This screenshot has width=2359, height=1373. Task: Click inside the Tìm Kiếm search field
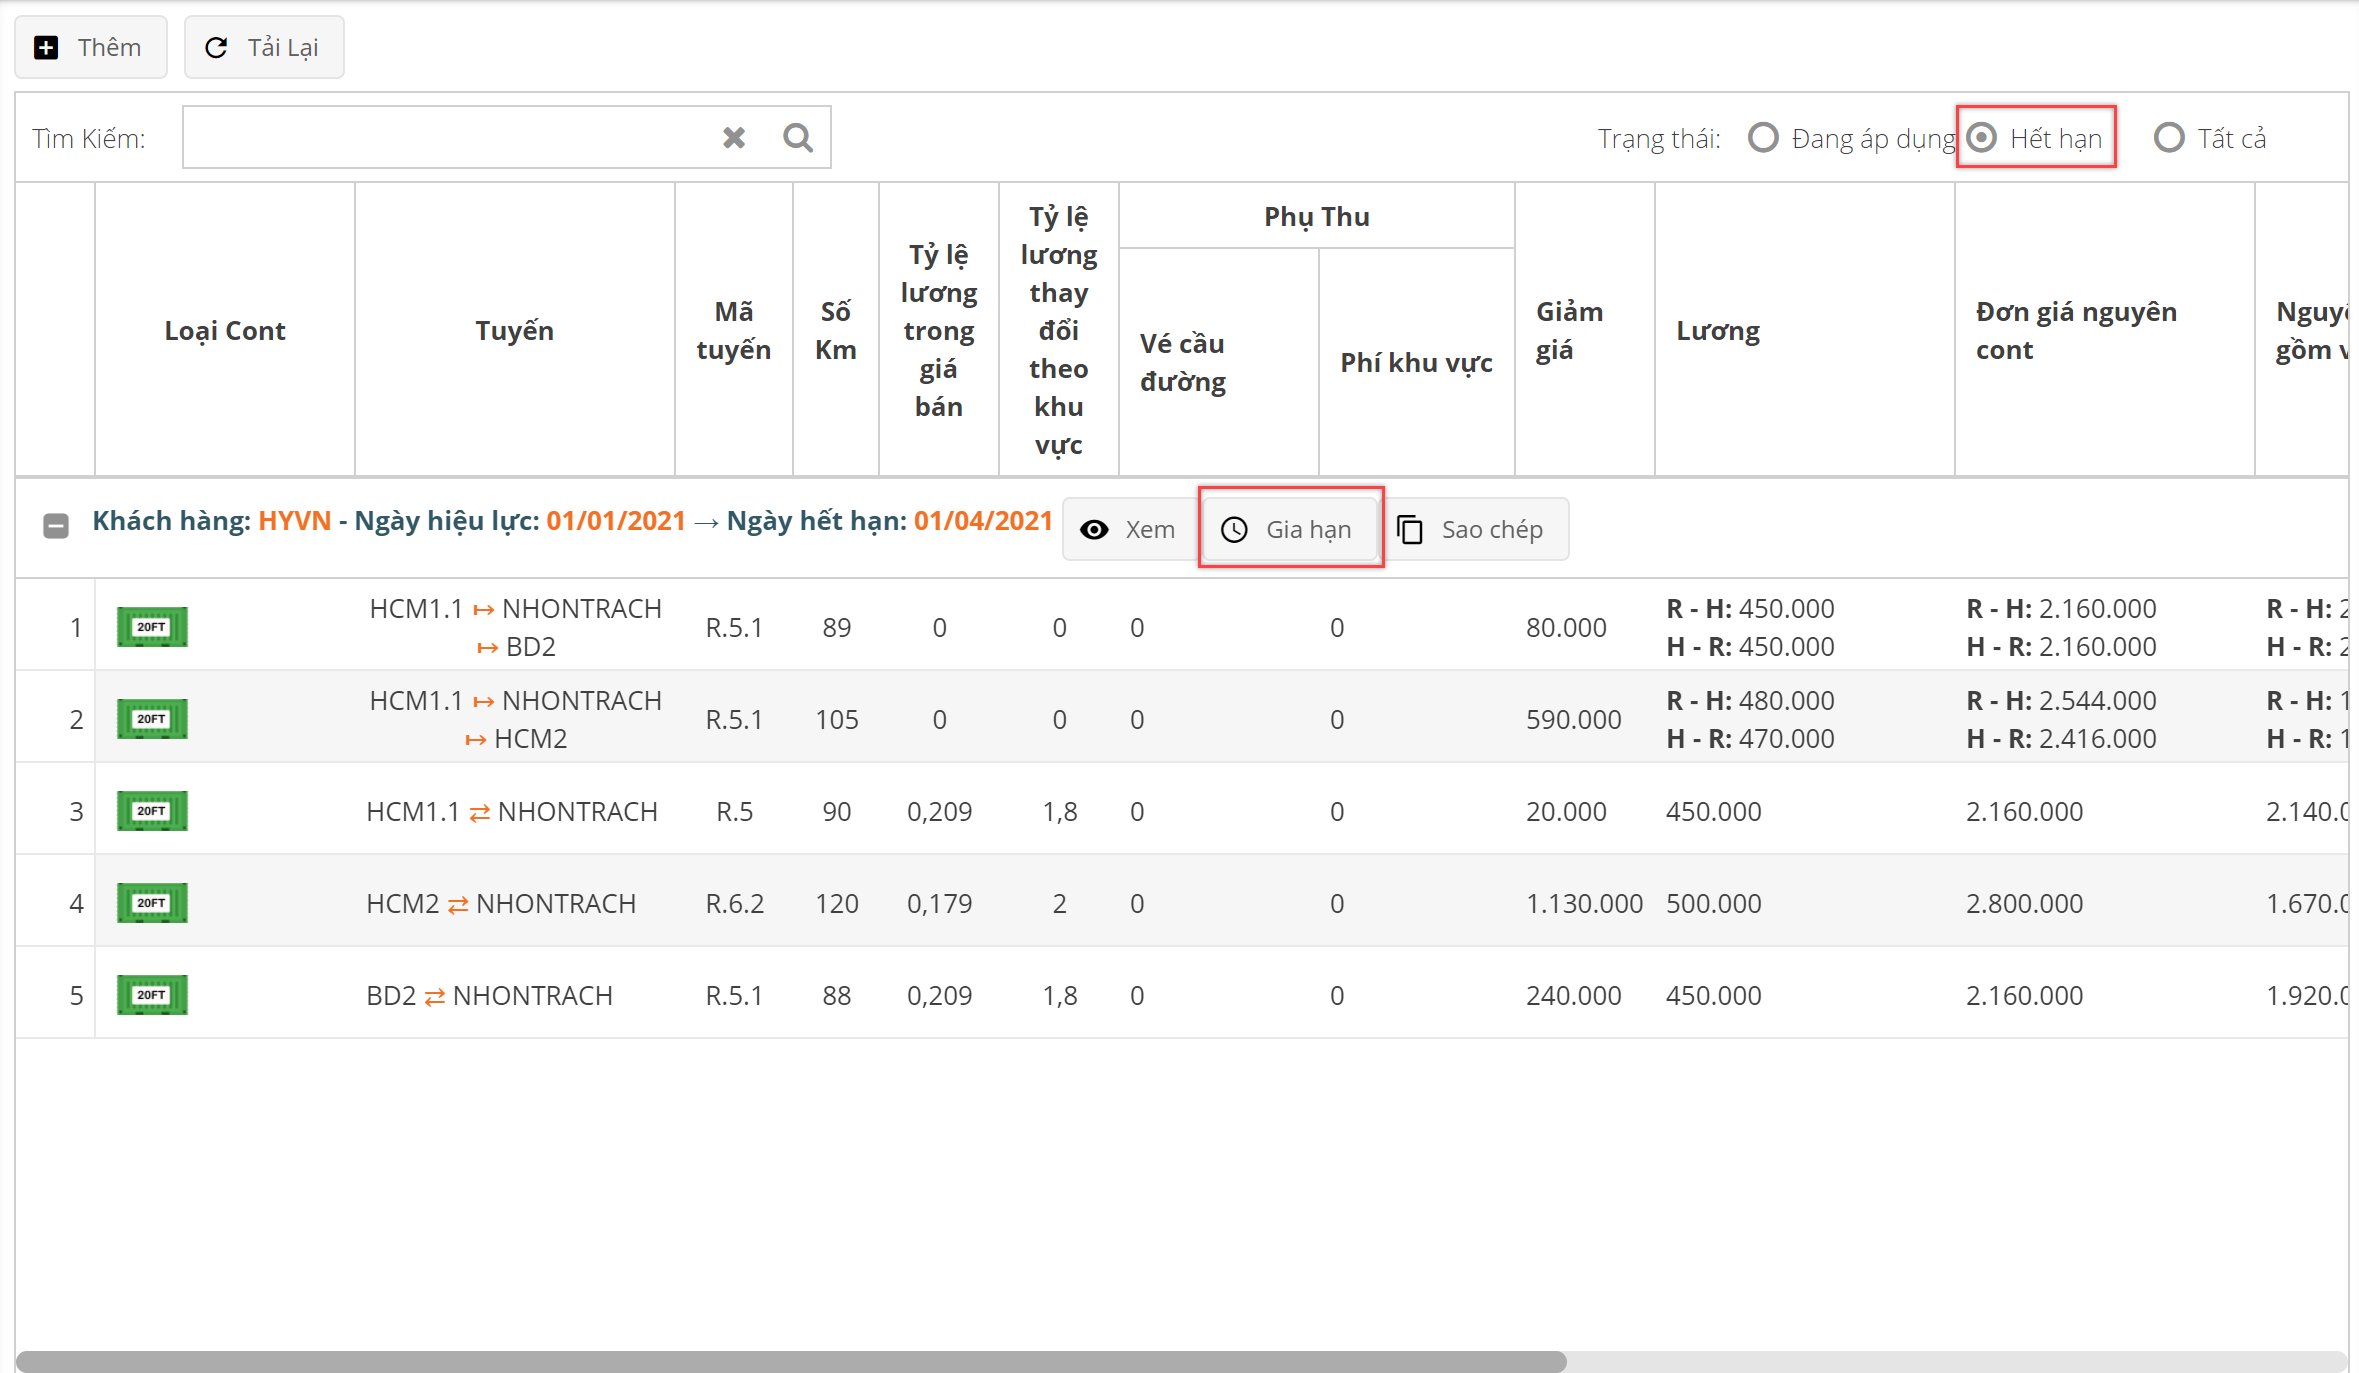pos(445,137)
